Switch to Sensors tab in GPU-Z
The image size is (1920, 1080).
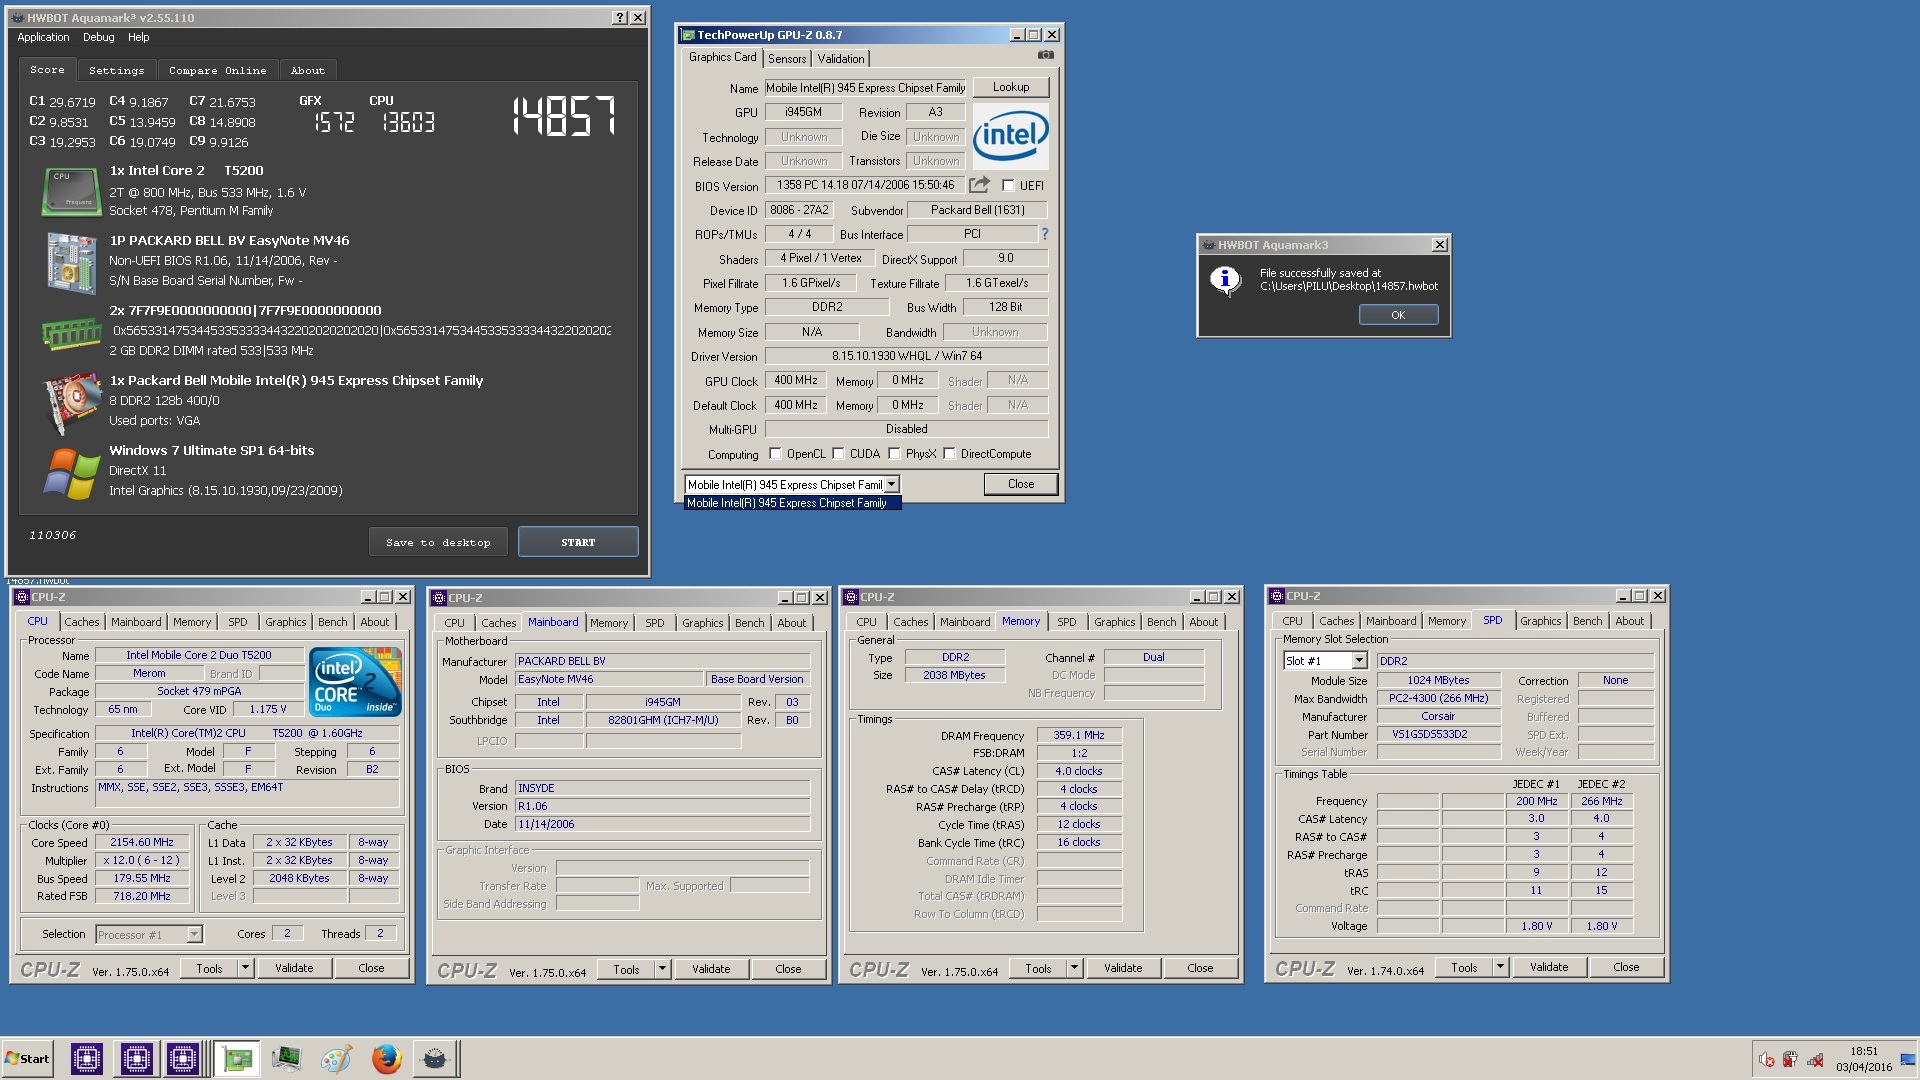click(787, 59)
